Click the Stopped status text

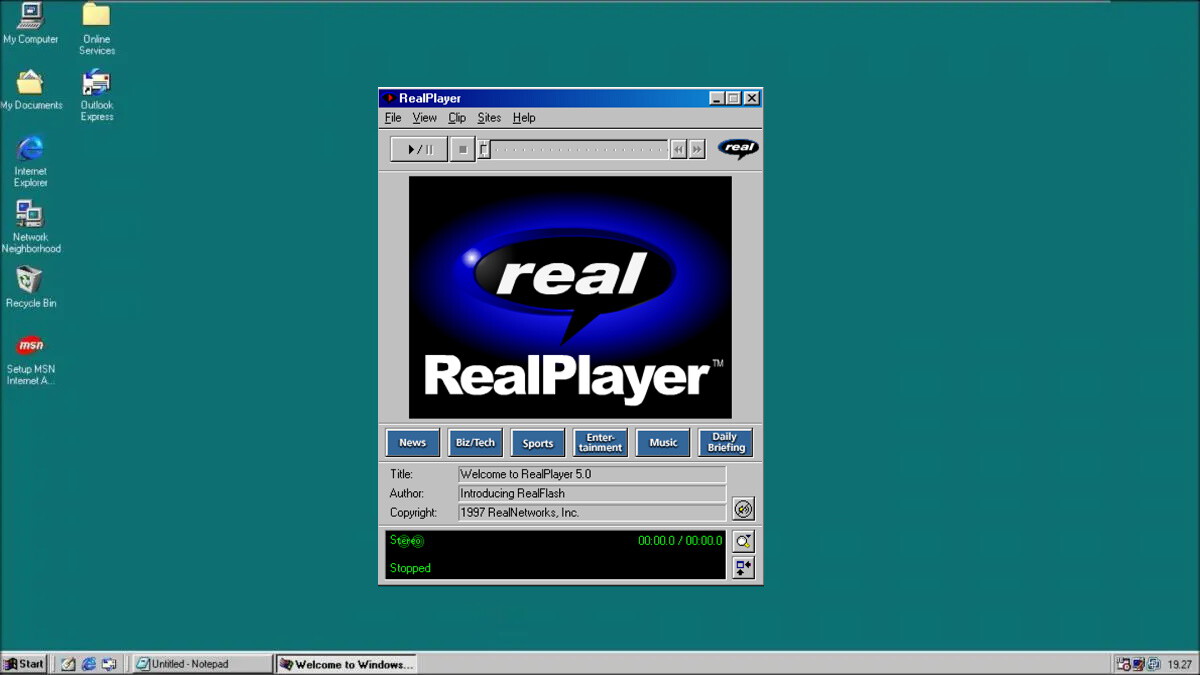(410, 568)
